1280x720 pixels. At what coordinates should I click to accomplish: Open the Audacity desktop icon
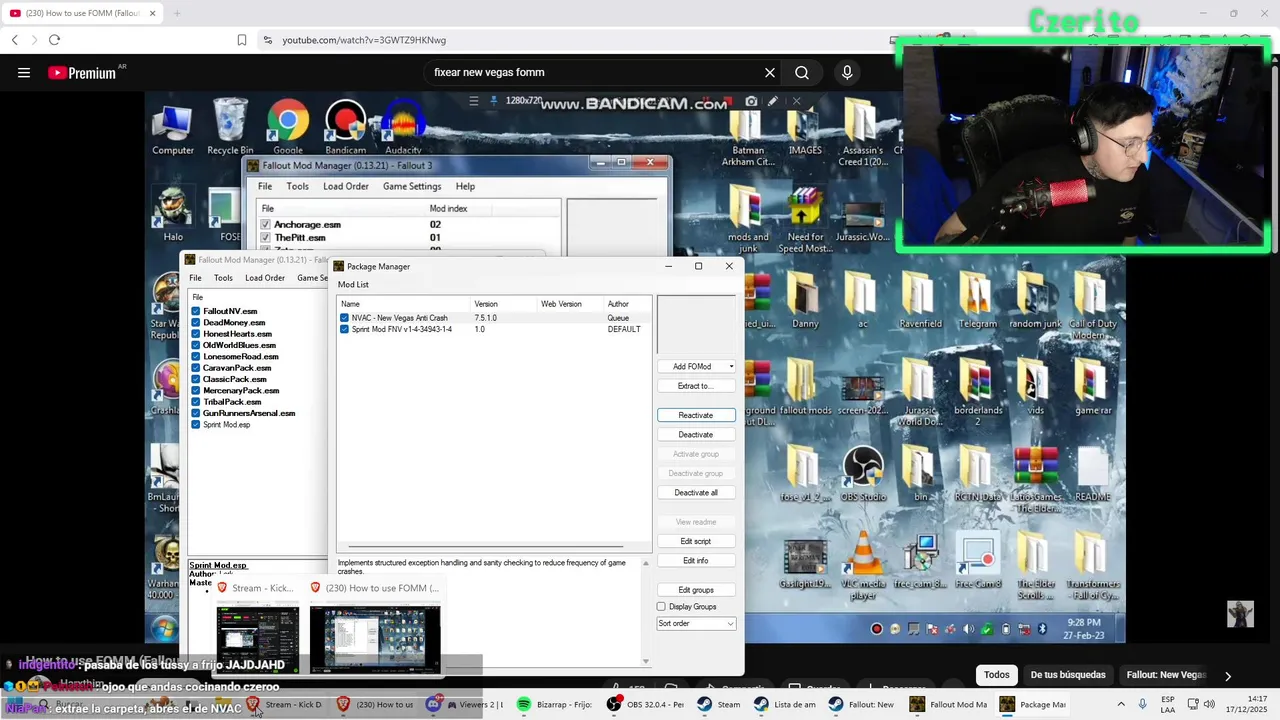point(403,126)
